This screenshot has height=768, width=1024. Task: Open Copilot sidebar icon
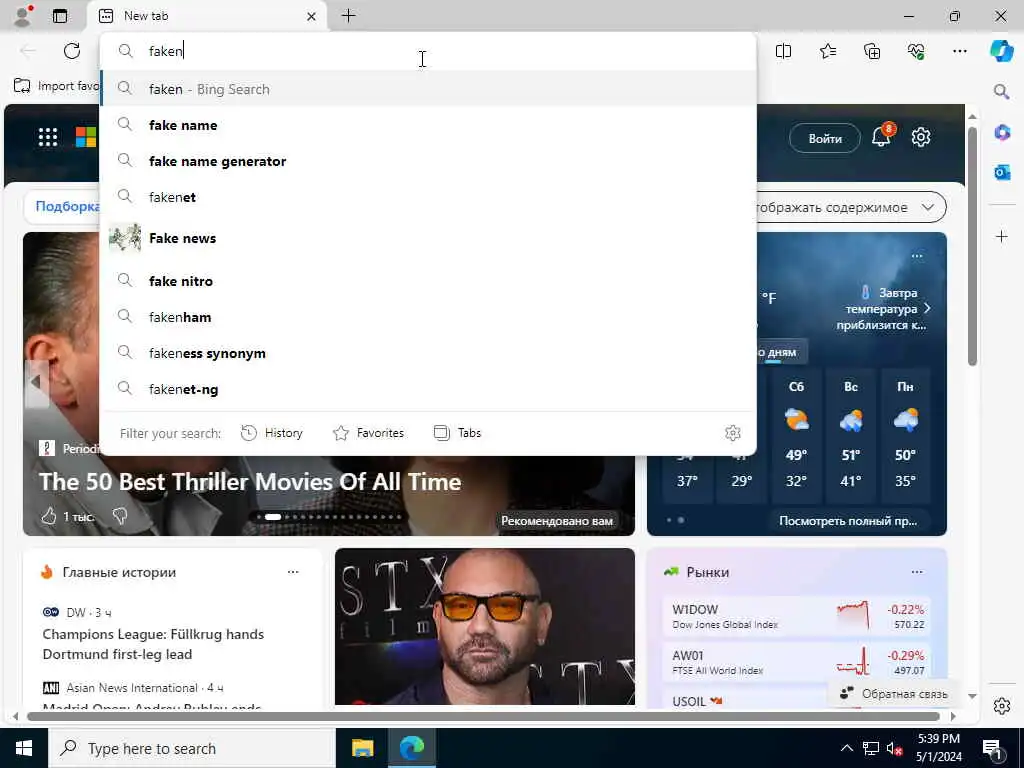coord(1002,51)
